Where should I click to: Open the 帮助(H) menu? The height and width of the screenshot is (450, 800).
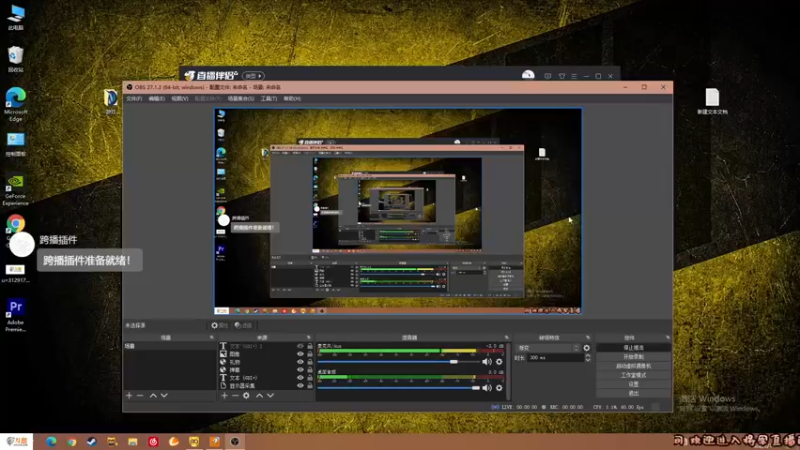point(292,98)
